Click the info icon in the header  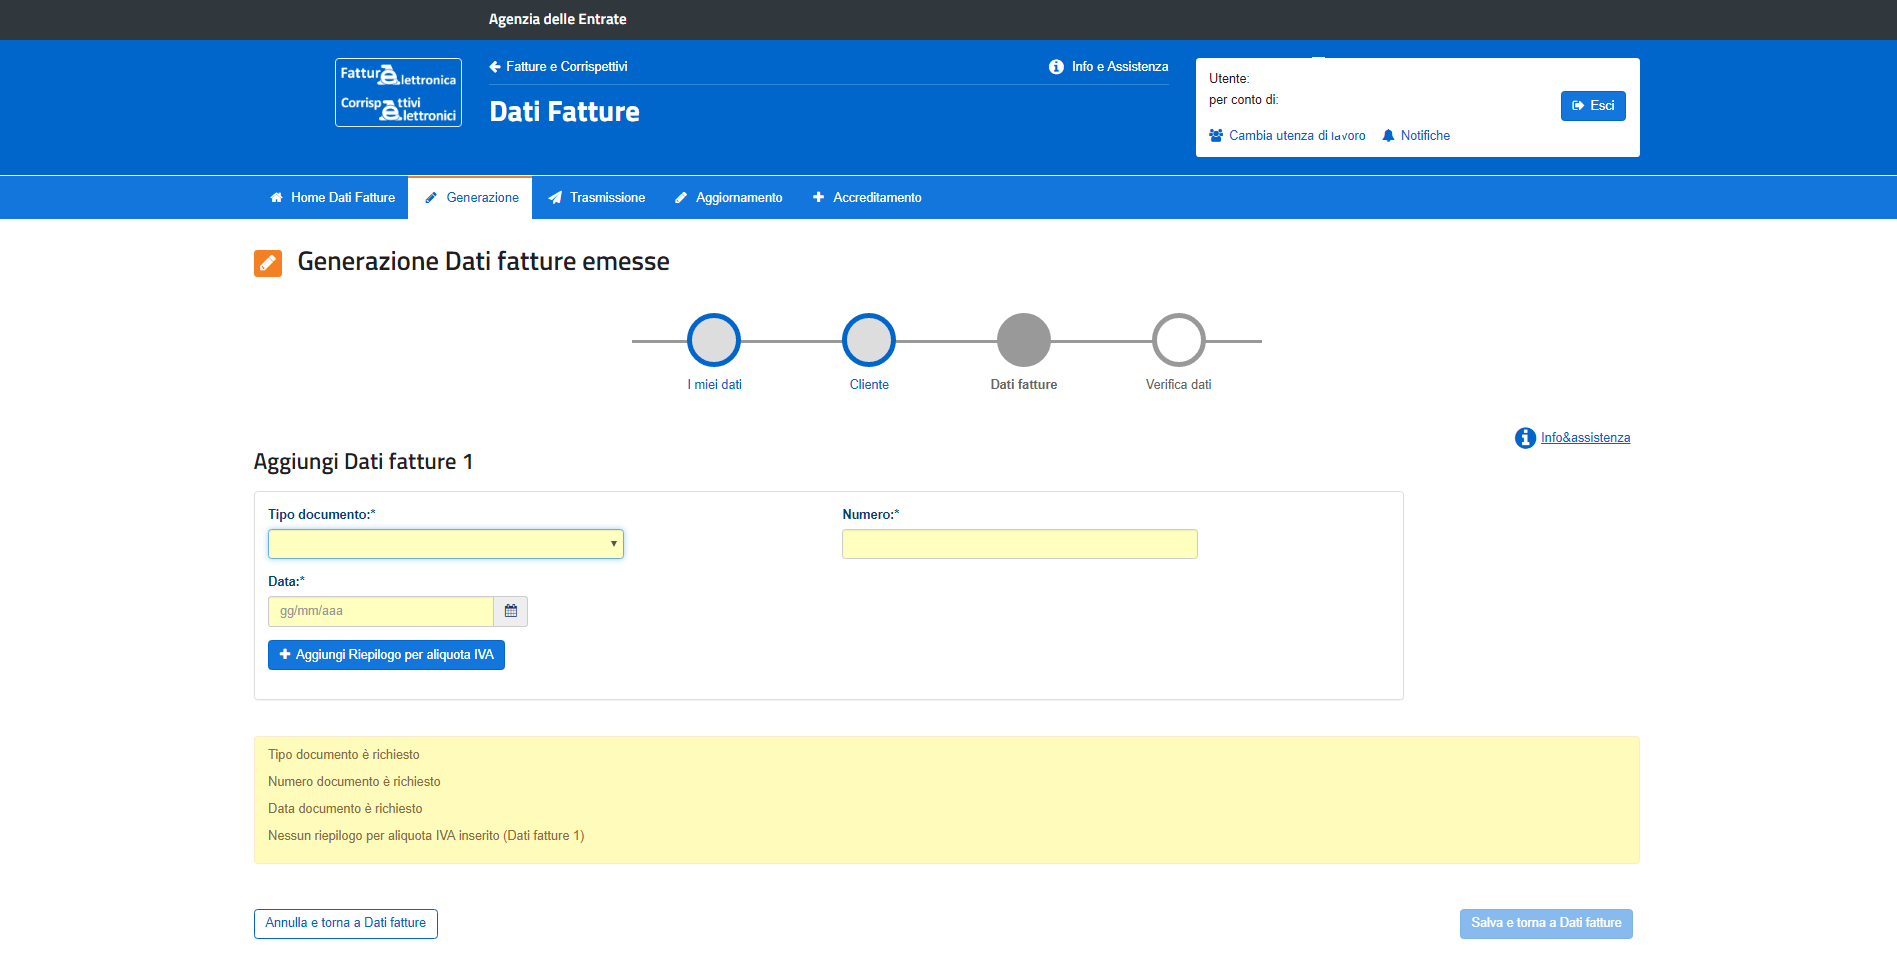(x=1056, y=67)
